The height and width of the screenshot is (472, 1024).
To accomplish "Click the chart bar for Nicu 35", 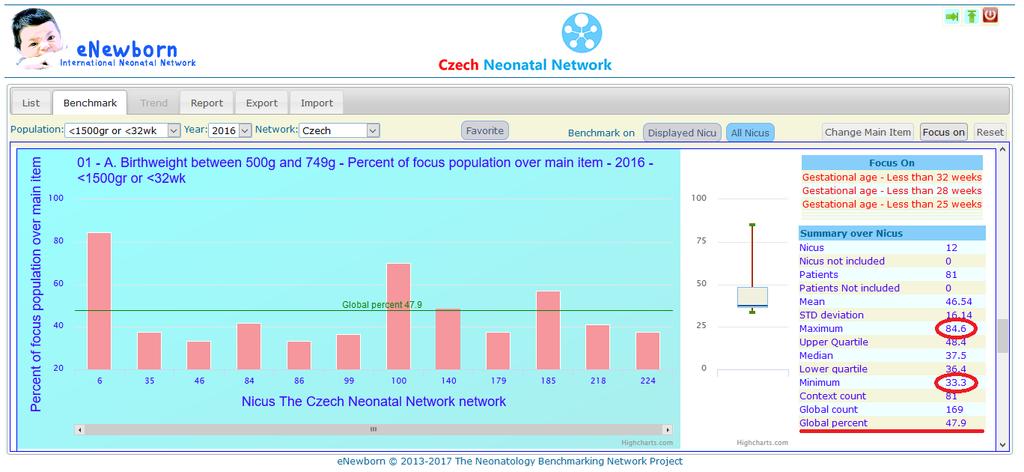I will click(x=149, y=351).
